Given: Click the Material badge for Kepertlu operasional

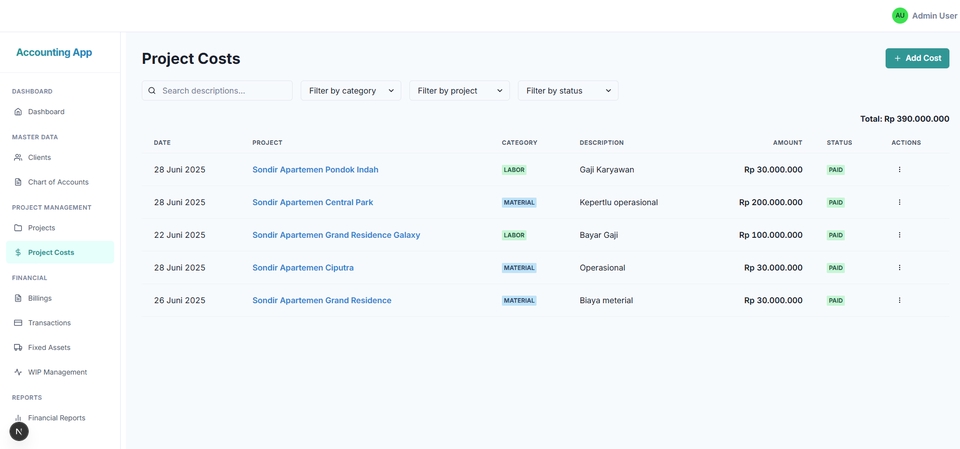Looking at the screenshot, I should coord(519,202).
